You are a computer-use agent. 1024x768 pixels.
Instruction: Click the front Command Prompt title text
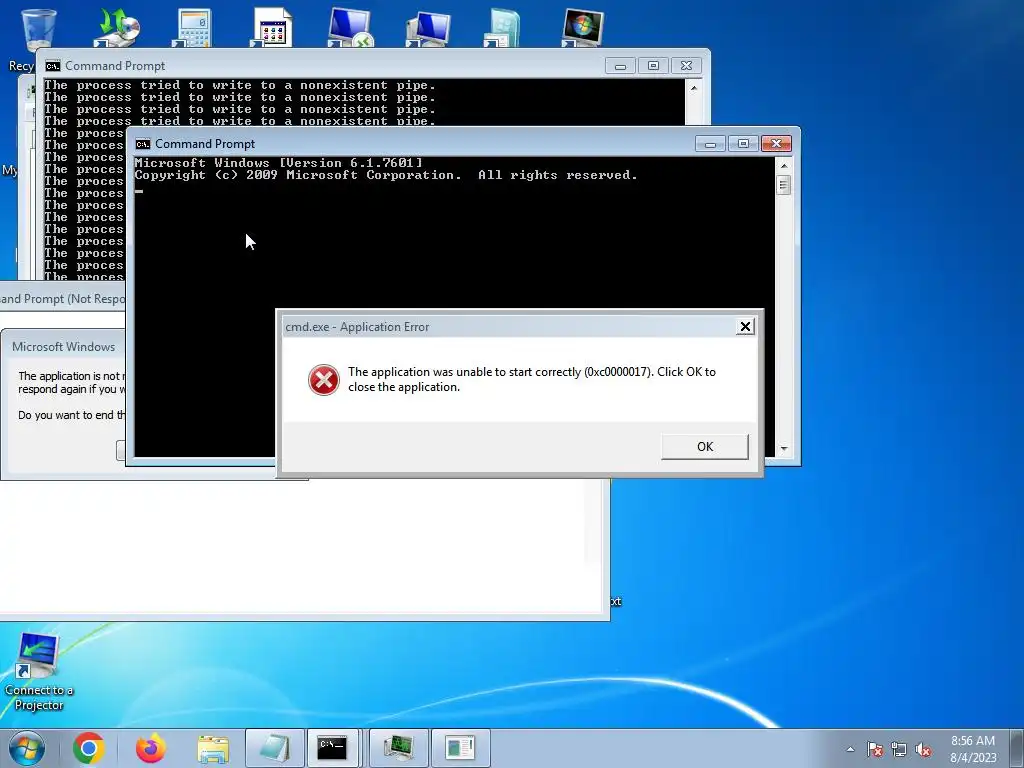pyautogui.click(x=205, y=144)
